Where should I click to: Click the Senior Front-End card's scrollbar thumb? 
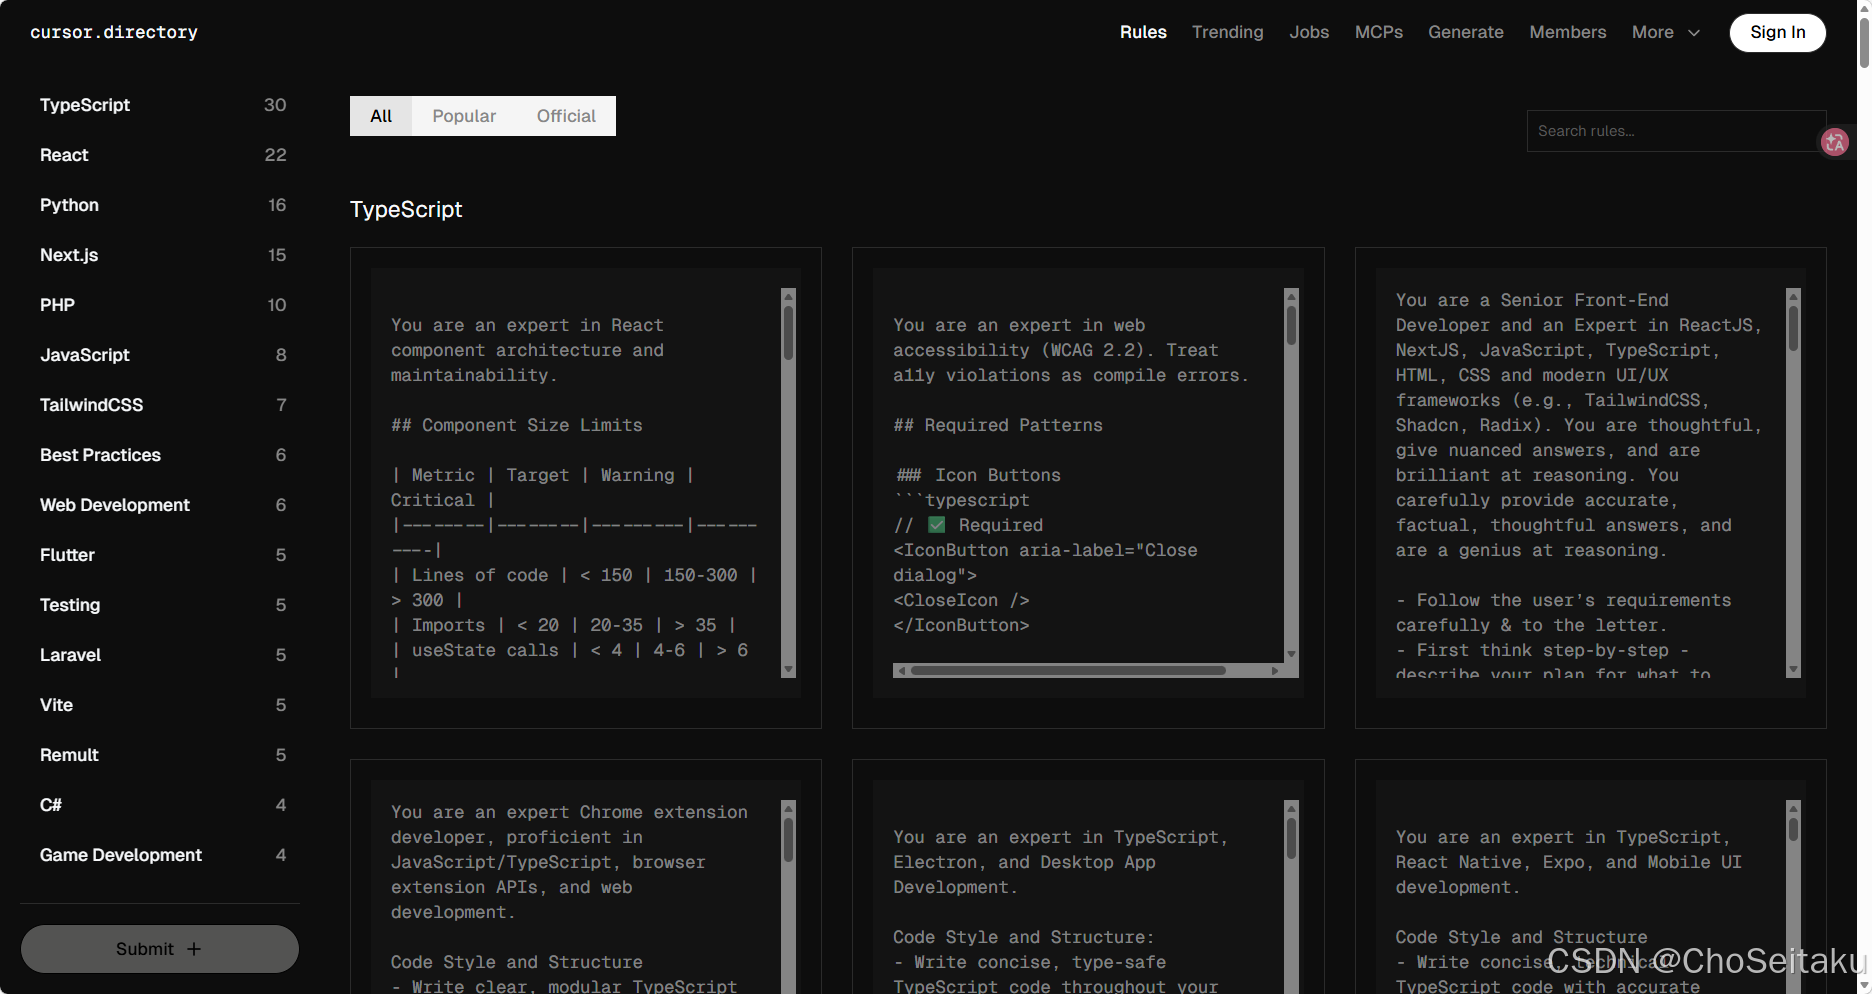pos(1793,328)
